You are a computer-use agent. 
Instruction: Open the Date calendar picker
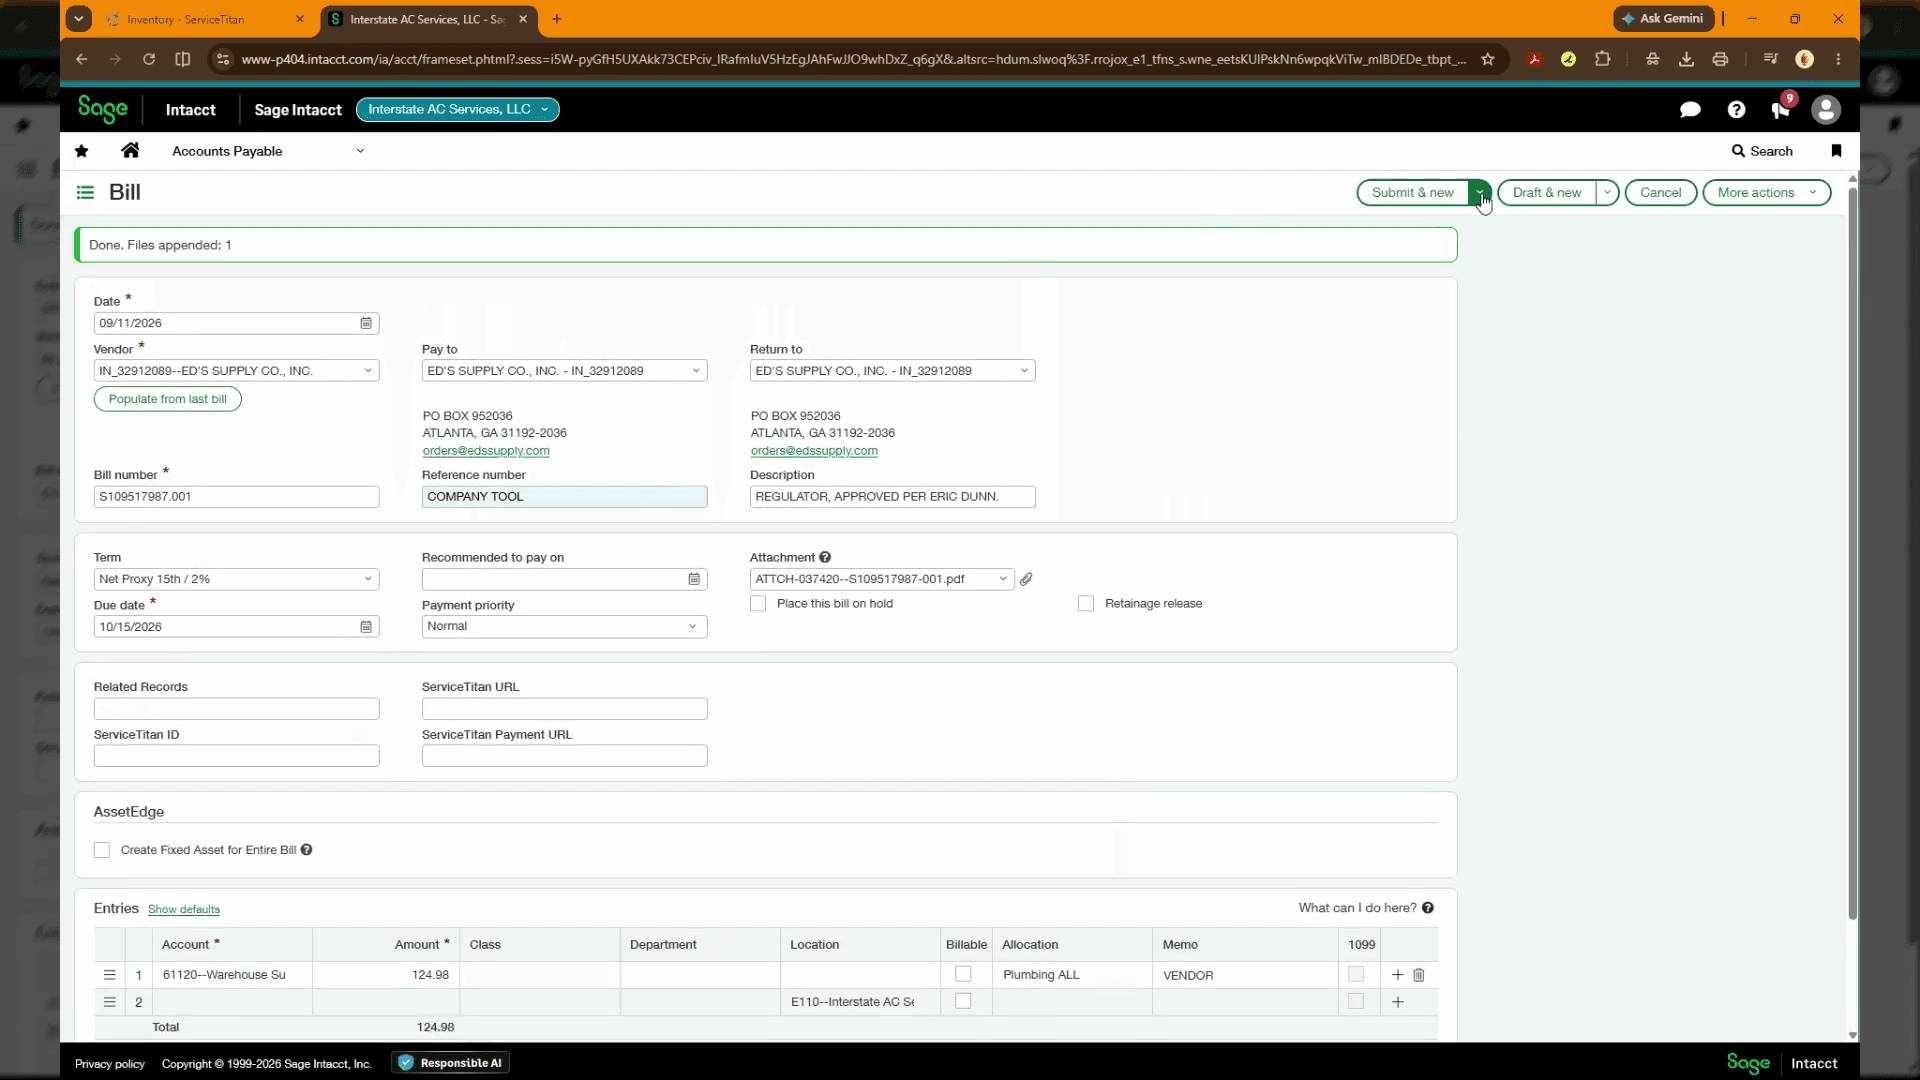pos(366,323)
